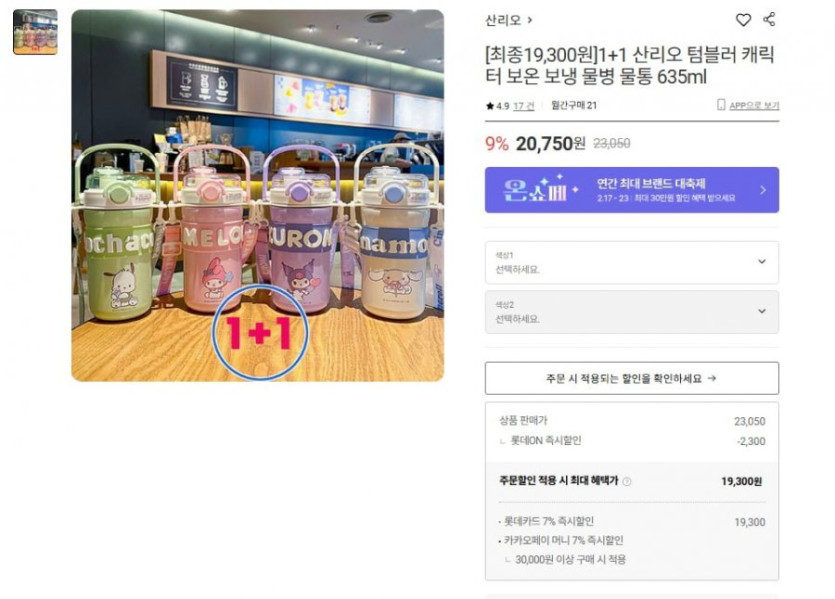Click the chevron next to 산리오 brand

(x=530, y=20)
